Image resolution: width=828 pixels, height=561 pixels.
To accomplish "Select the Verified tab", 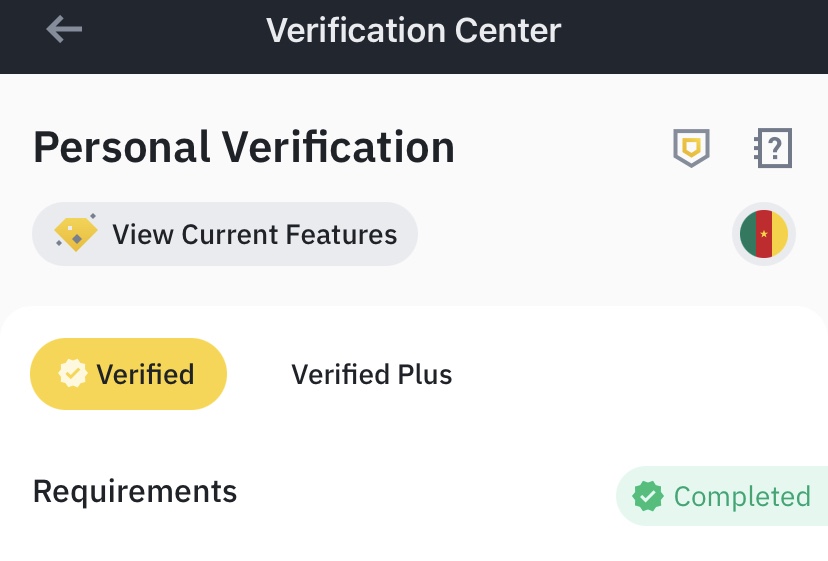I will [x=129, y=374].
